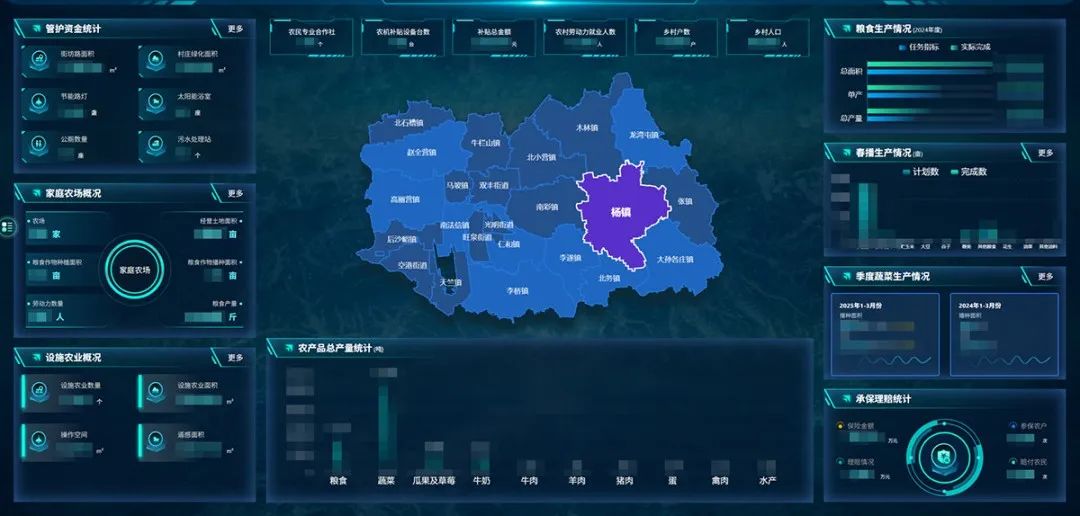Click the 村庄绿化面积 icon
The height and width of the screenshot is (516, 1080).
[155, 61]
